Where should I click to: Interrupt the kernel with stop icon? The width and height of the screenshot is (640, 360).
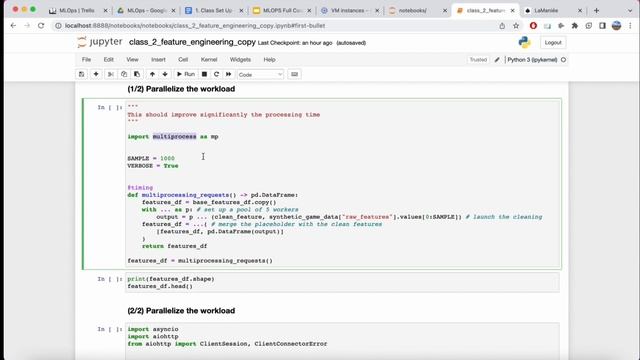(204, 74)
